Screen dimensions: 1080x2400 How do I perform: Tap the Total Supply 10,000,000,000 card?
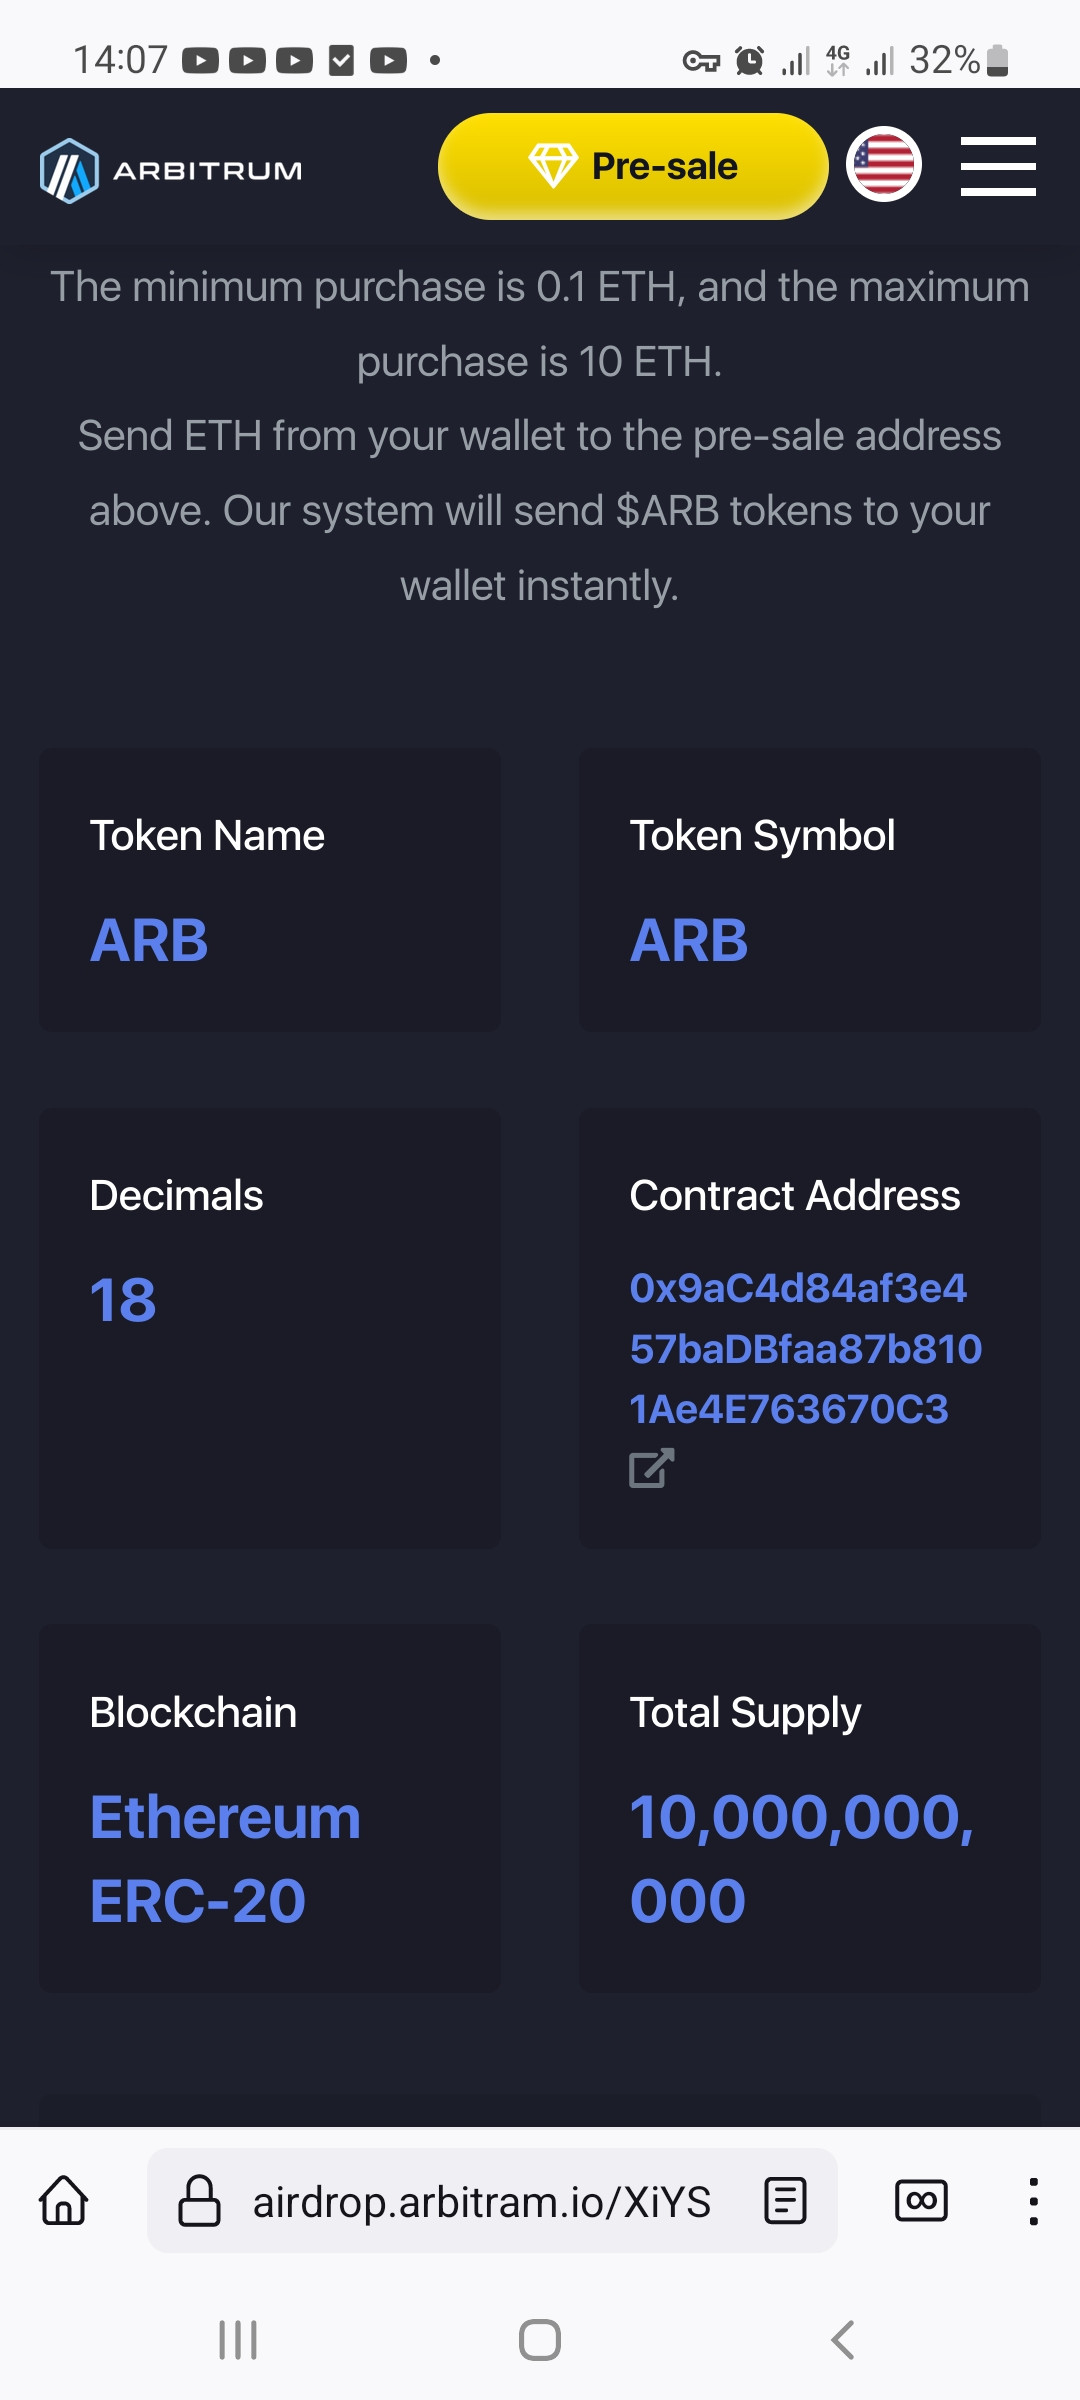tap(810, 1808)
